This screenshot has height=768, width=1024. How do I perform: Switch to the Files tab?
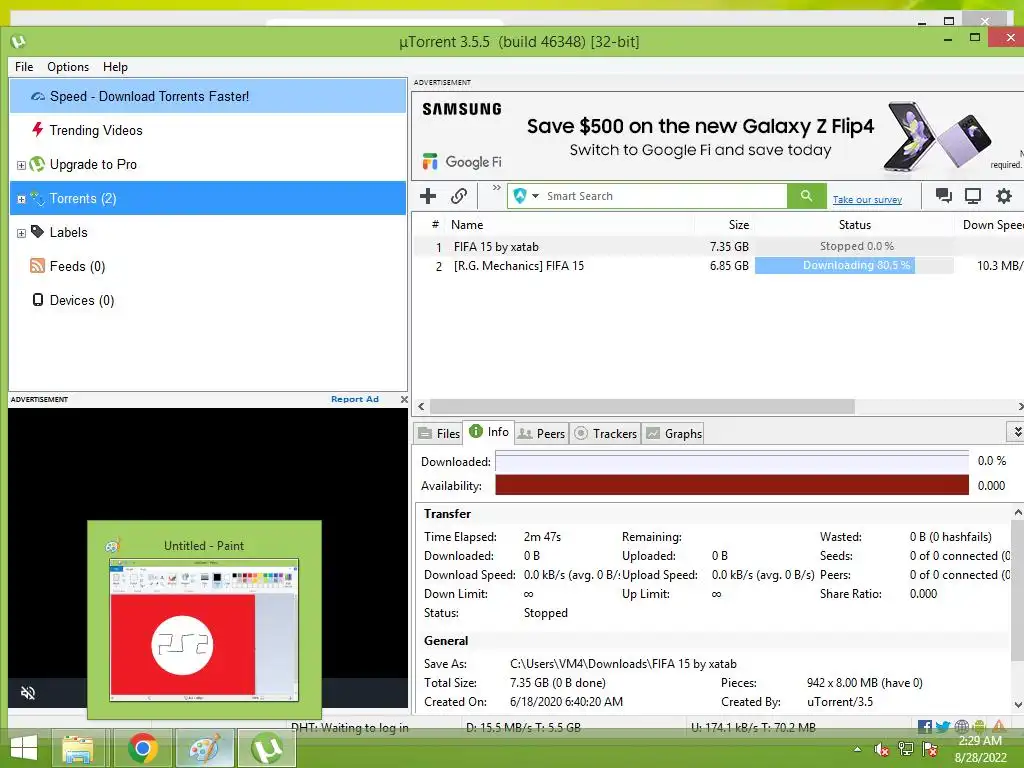pos(439,434)
